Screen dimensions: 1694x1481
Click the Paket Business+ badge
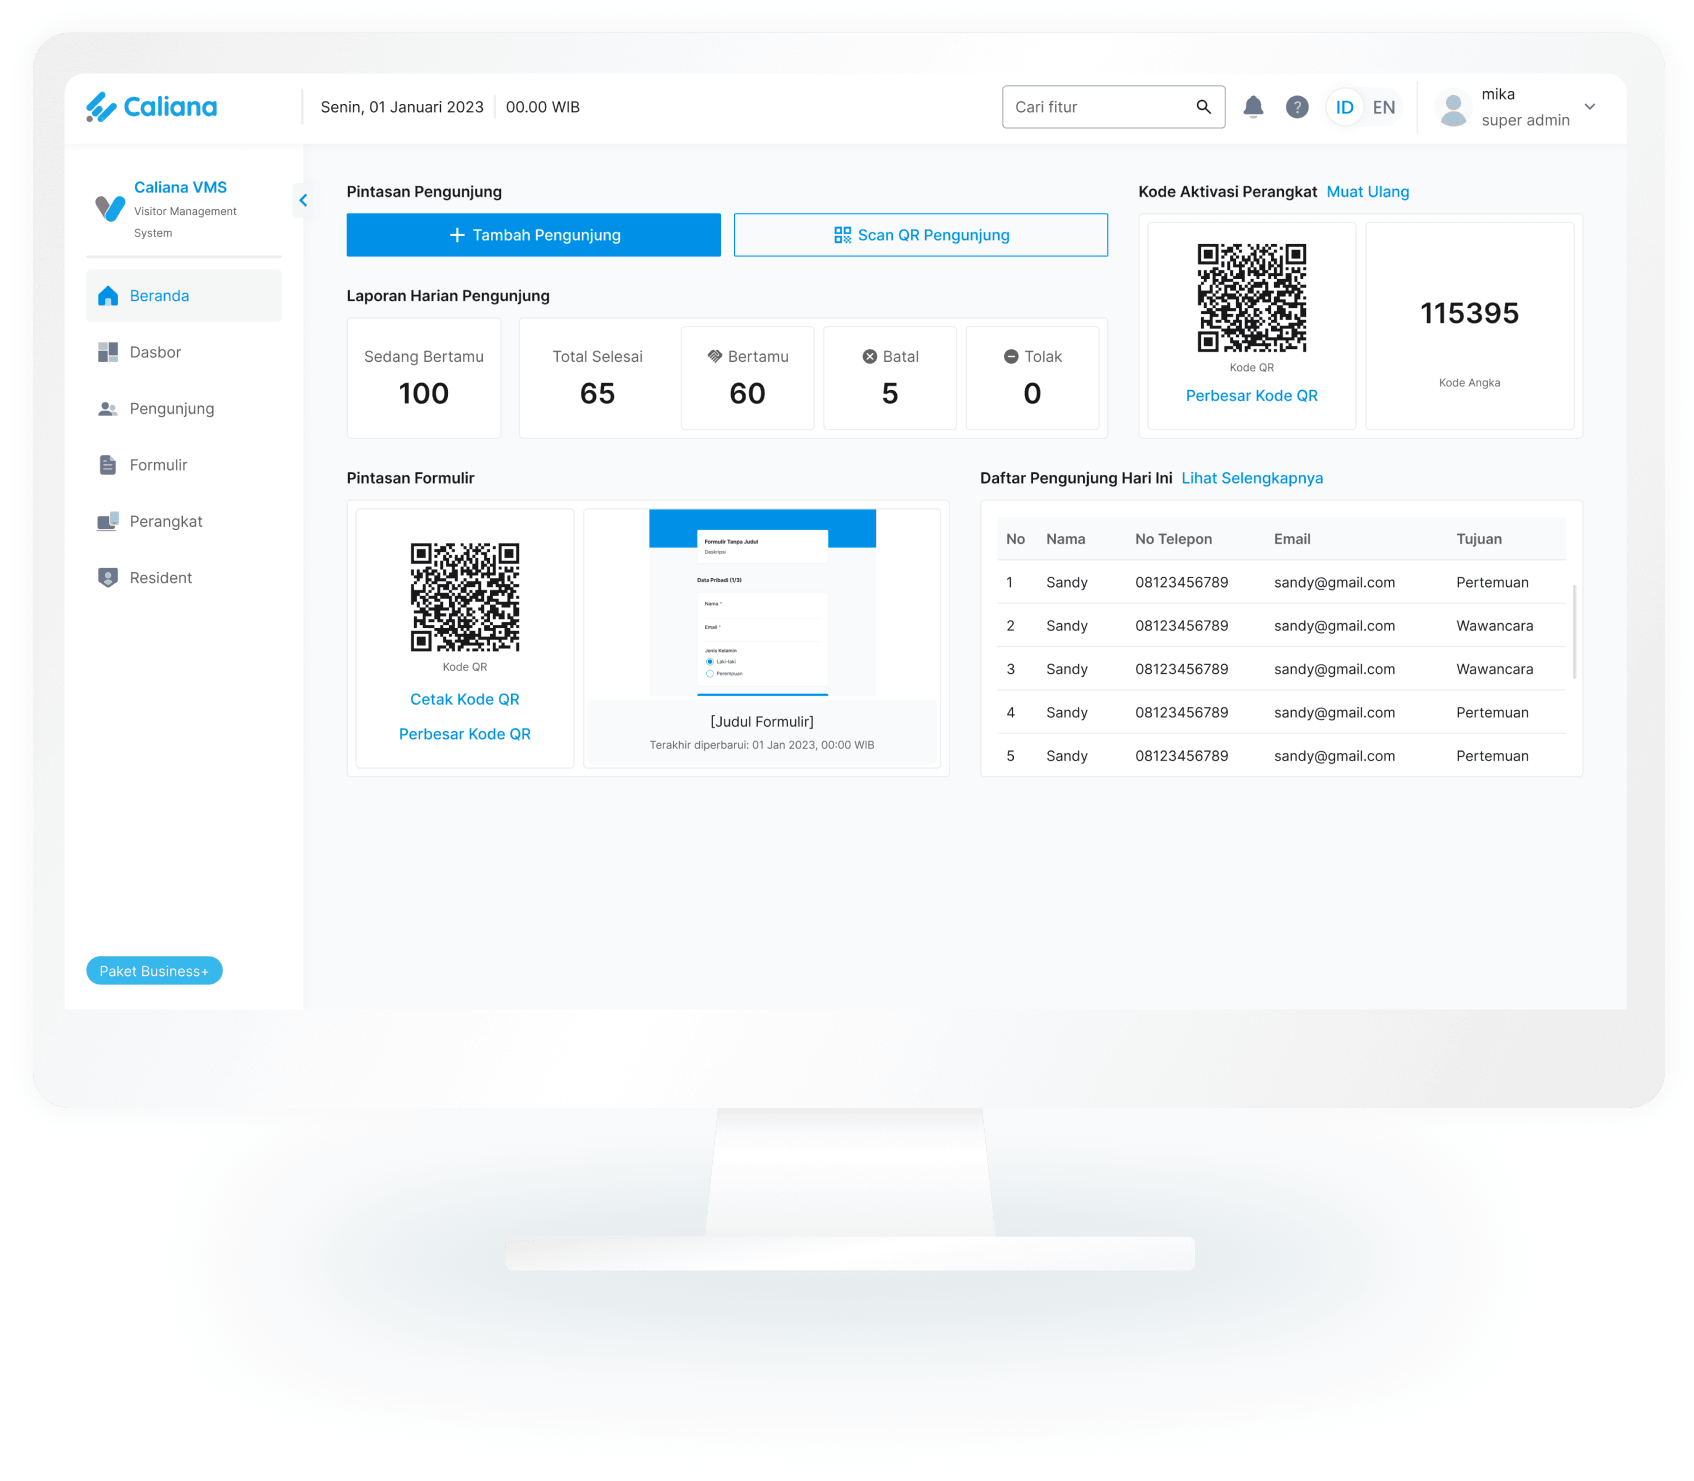coord(154,971)
